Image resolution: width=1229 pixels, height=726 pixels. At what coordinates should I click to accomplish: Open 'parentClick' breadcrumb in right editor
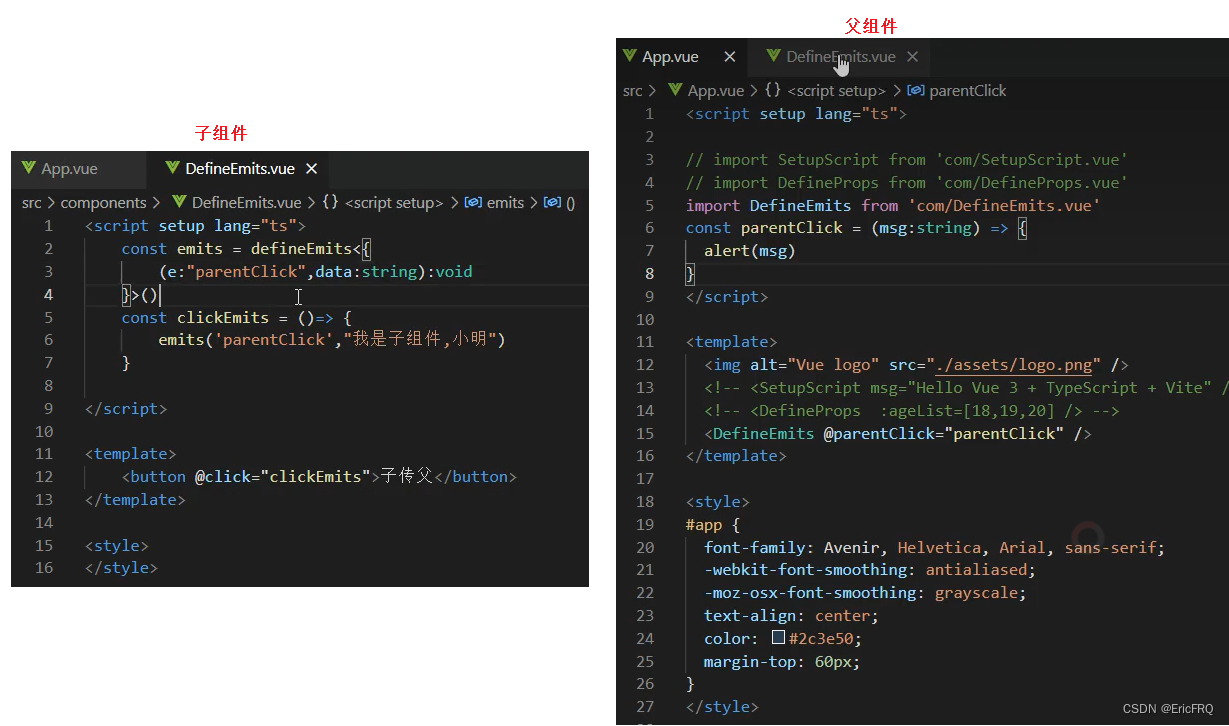point(968,90)
